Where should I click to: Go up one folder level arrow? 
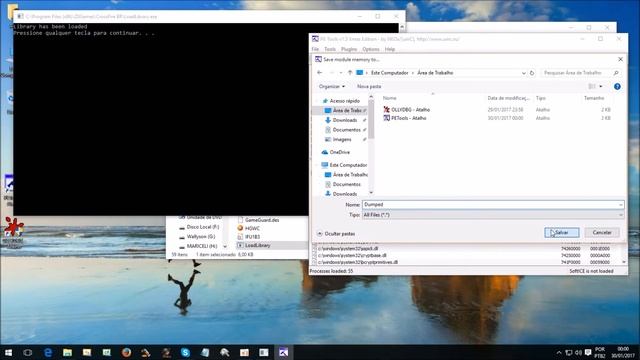coord(350,73)
